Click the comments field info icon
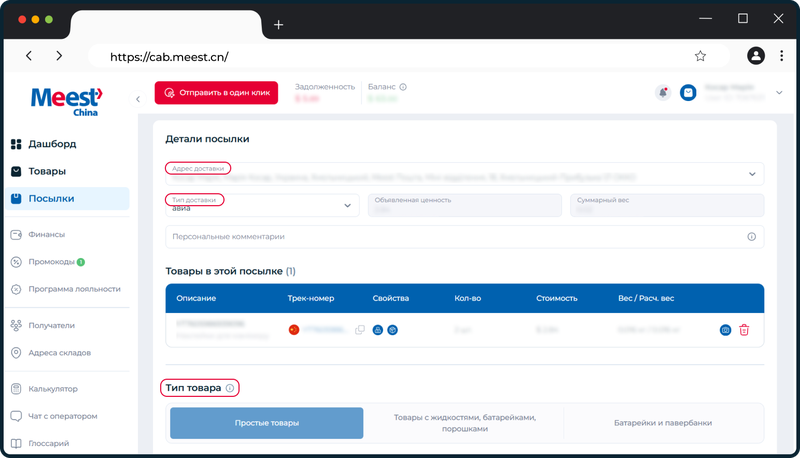The image size is (800, 458). 752,237
